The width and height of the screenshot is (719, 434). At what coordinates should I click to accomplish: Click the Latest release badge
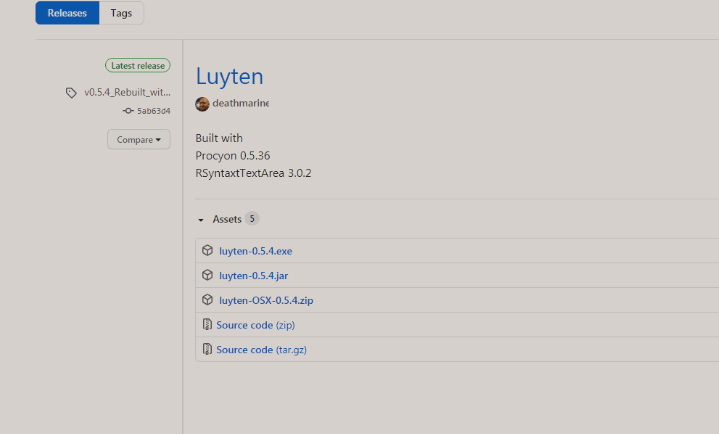click(x=138, y=66)
